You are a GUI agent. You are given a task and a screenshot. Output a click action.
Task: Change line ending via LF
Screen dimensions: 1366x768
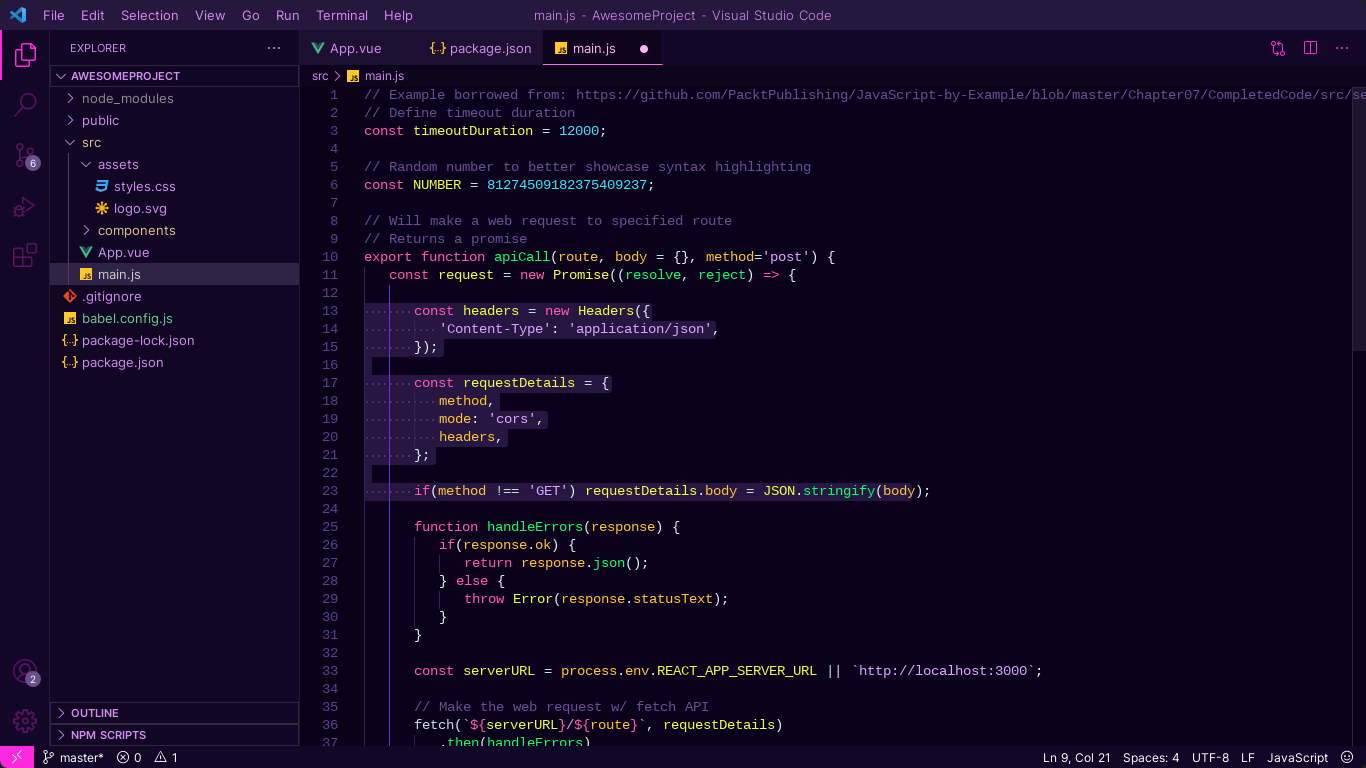(1247, 757)
